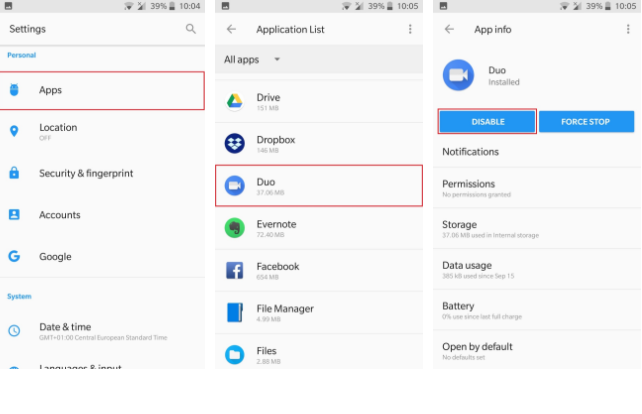This screenshot has width=642, height=414.
Task: Click the DISABLE button for Duo
Action: click(487, 122)
